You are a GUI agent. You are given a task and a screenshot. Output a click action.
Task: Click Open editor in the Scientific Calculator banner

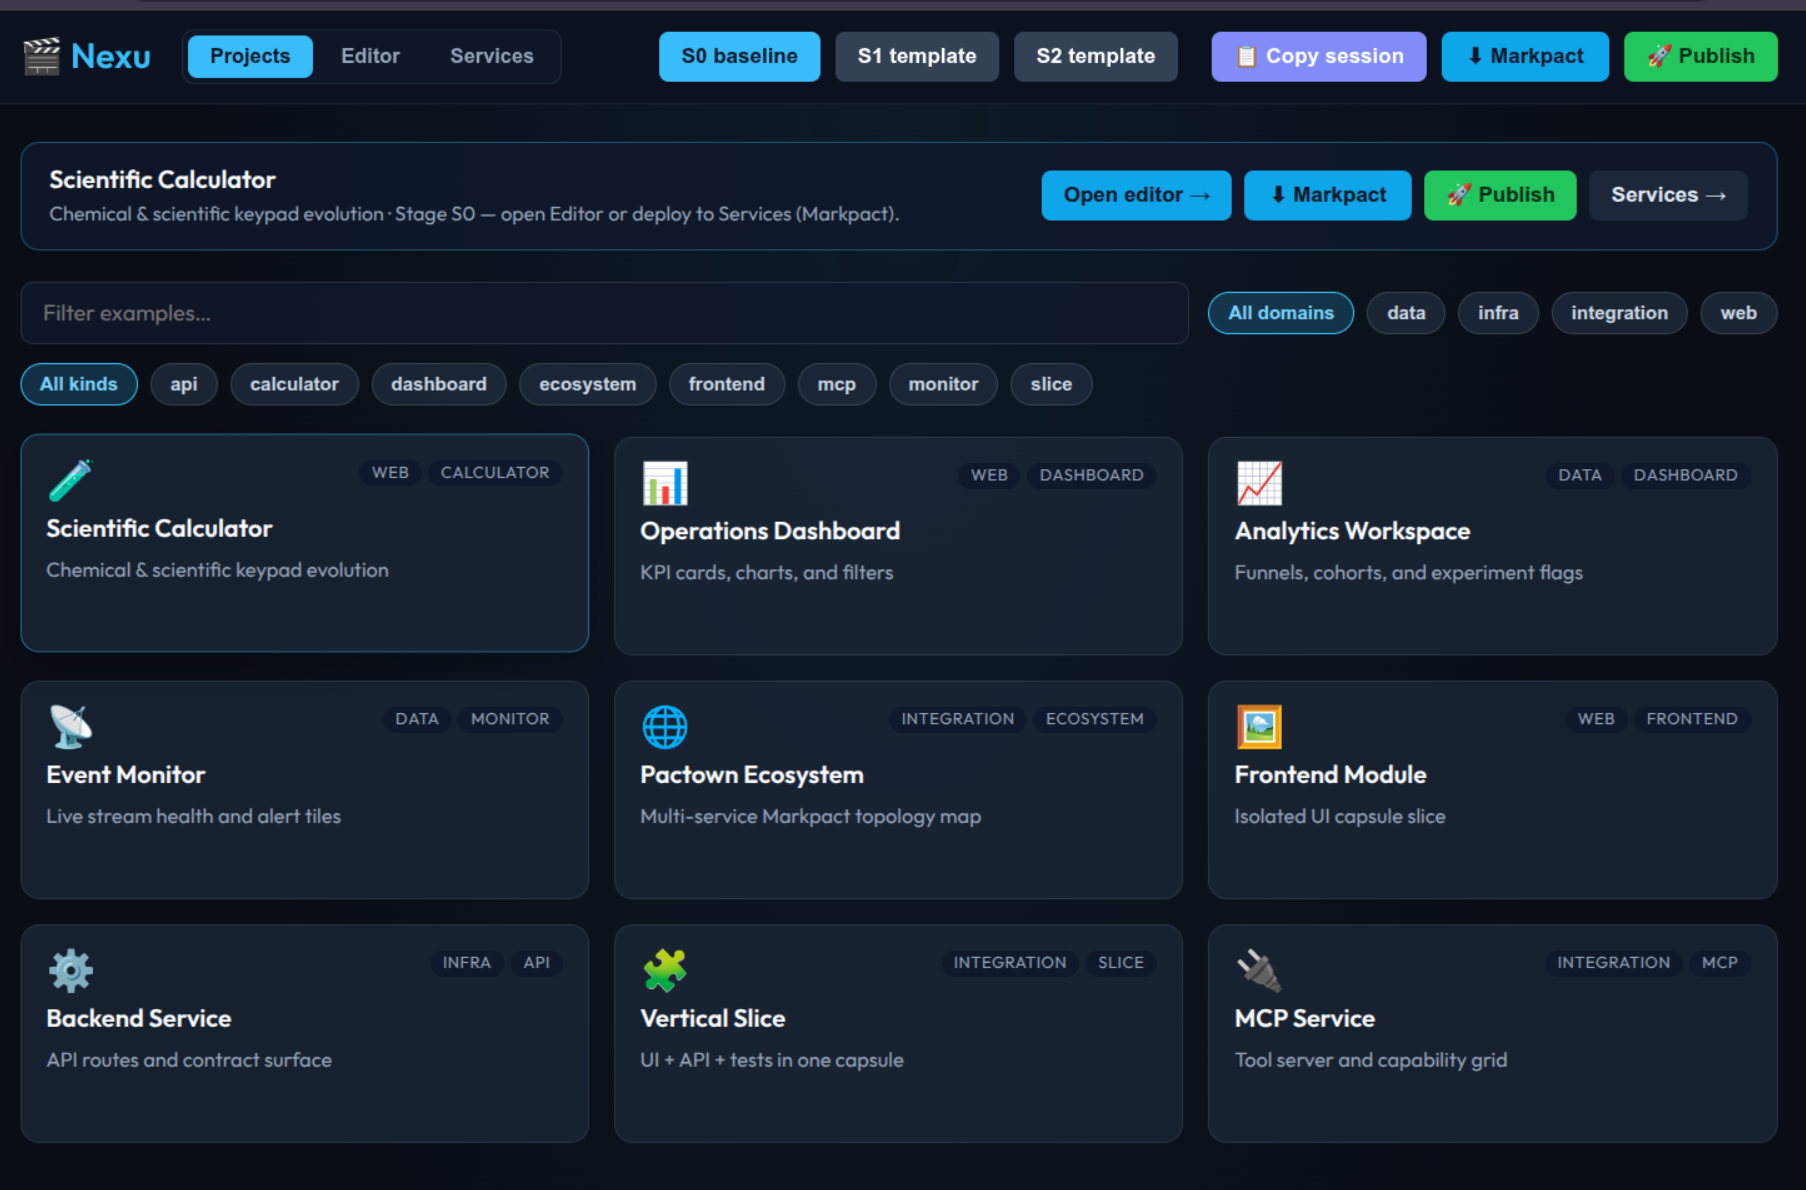point(1136,195)
